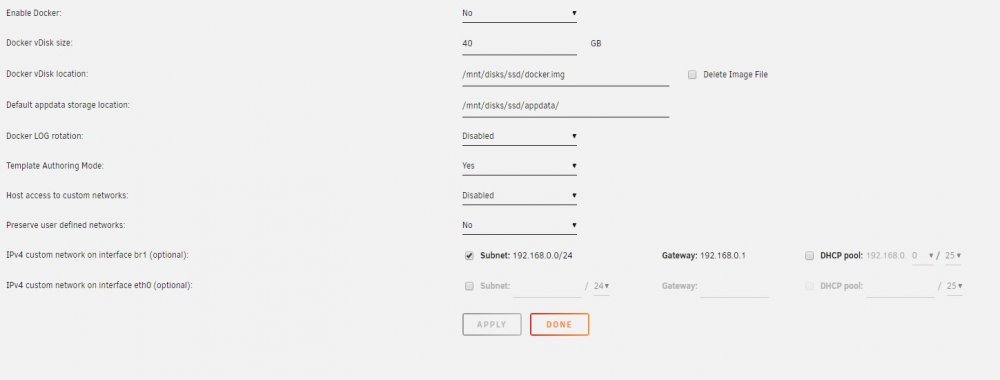Open the Preserve user defined networks dropdown
Screen dimensions: 1000x380
click(519, 225)
